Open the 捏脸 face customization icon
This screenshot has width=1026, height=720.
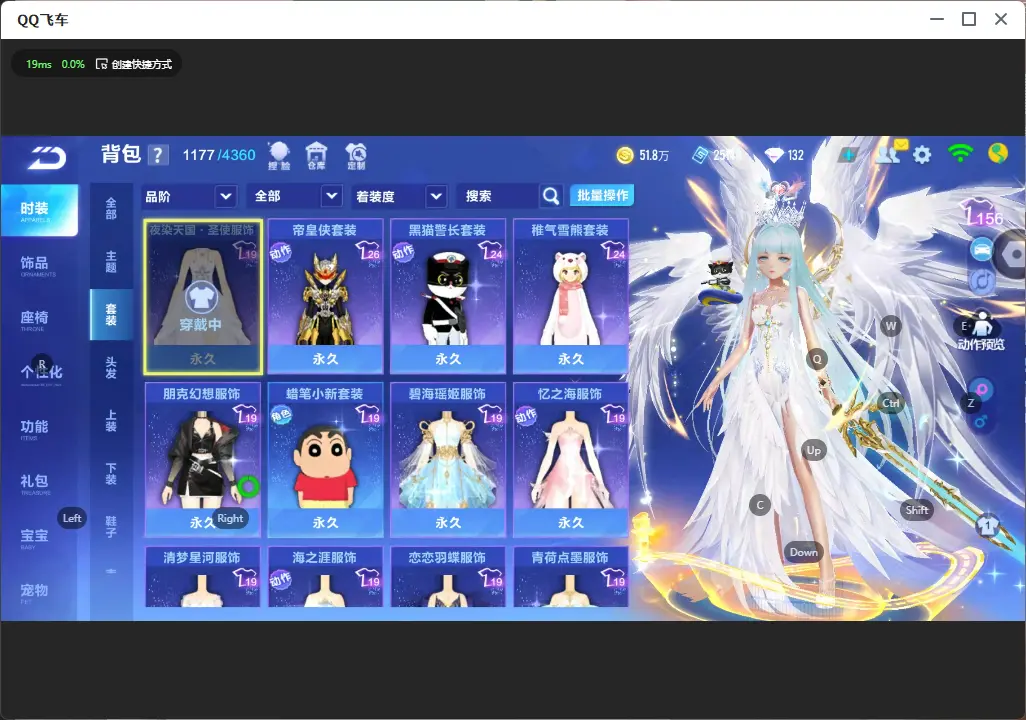(x=279, y=156)
